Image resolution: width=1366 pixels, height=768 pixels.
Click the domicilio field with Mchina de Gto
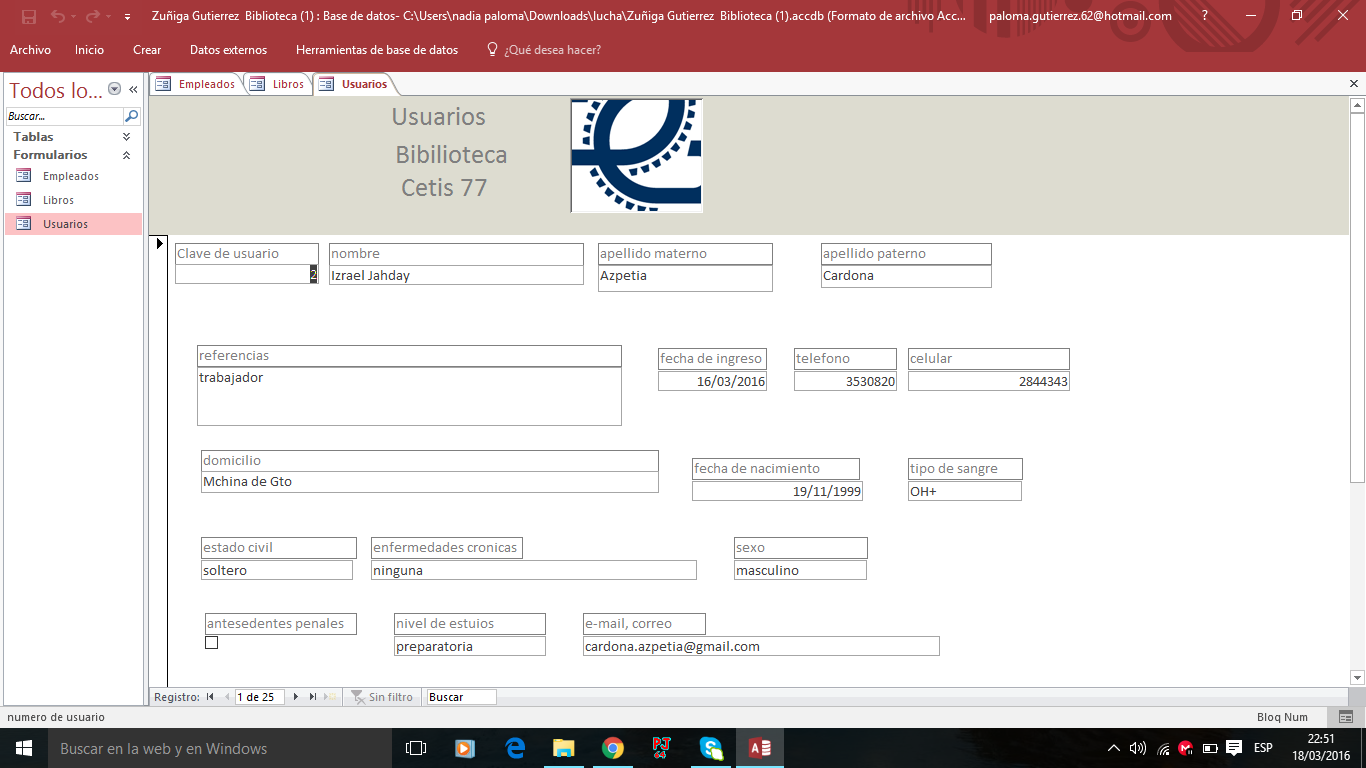click(430, 482)
